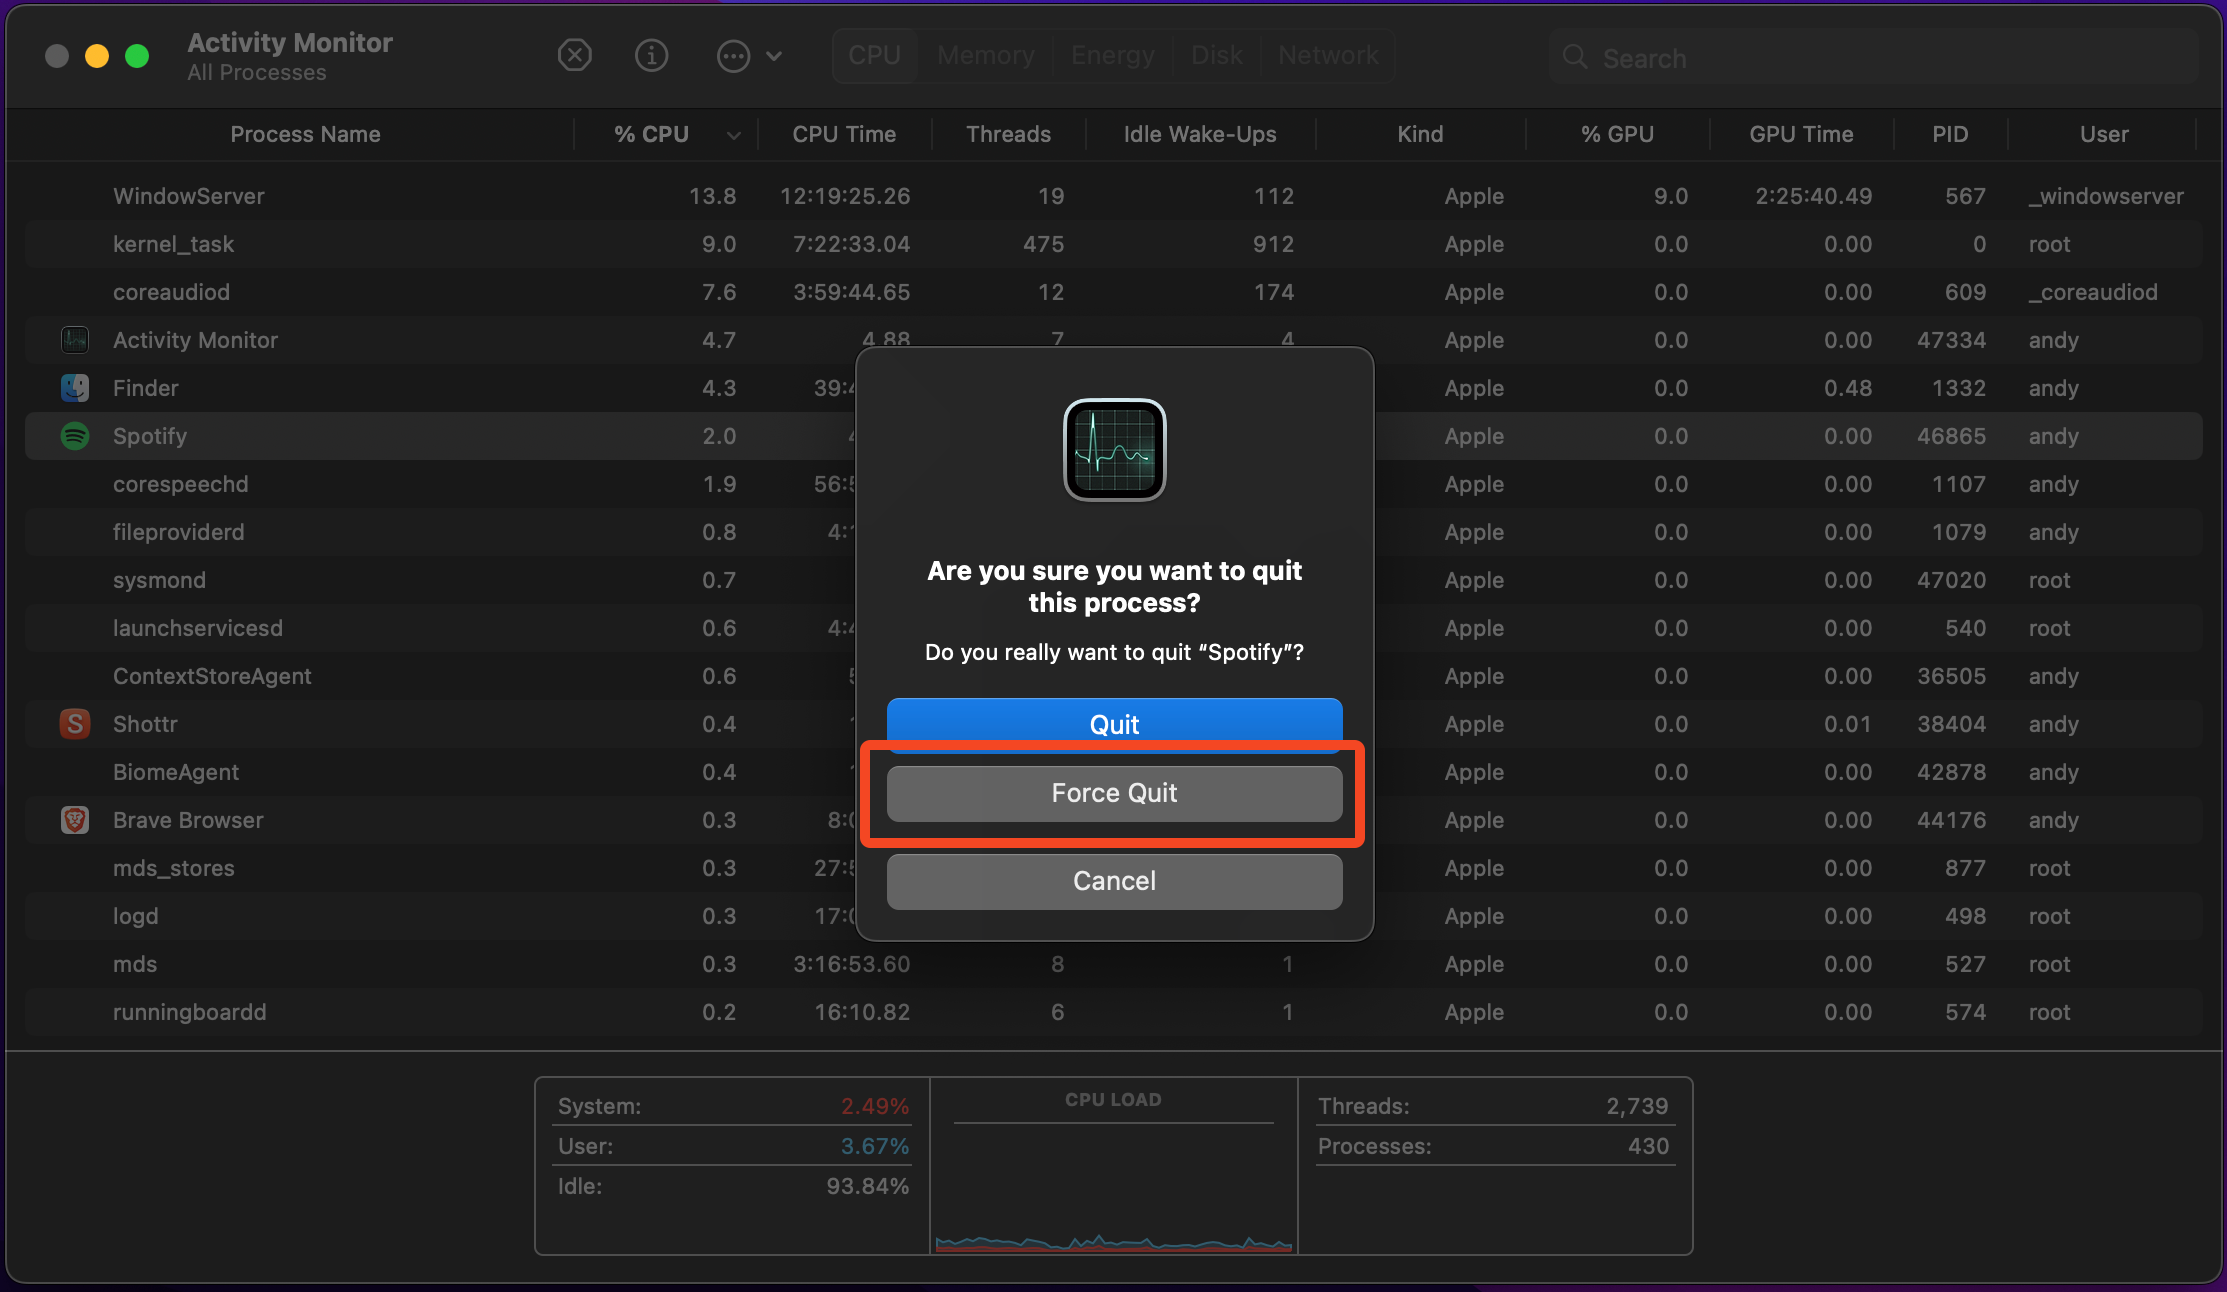Open the chevron dropdown beside the options button
The height and width of the screenshot is (1292, 2227).
(x=776, y=56)
